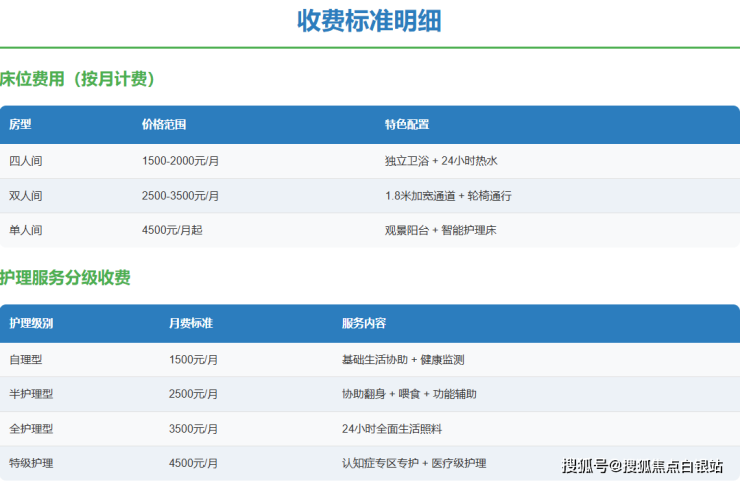Screen dimensions: 740x482
Task: Select the 自理型 care level row
Action: tap(26, 360)
